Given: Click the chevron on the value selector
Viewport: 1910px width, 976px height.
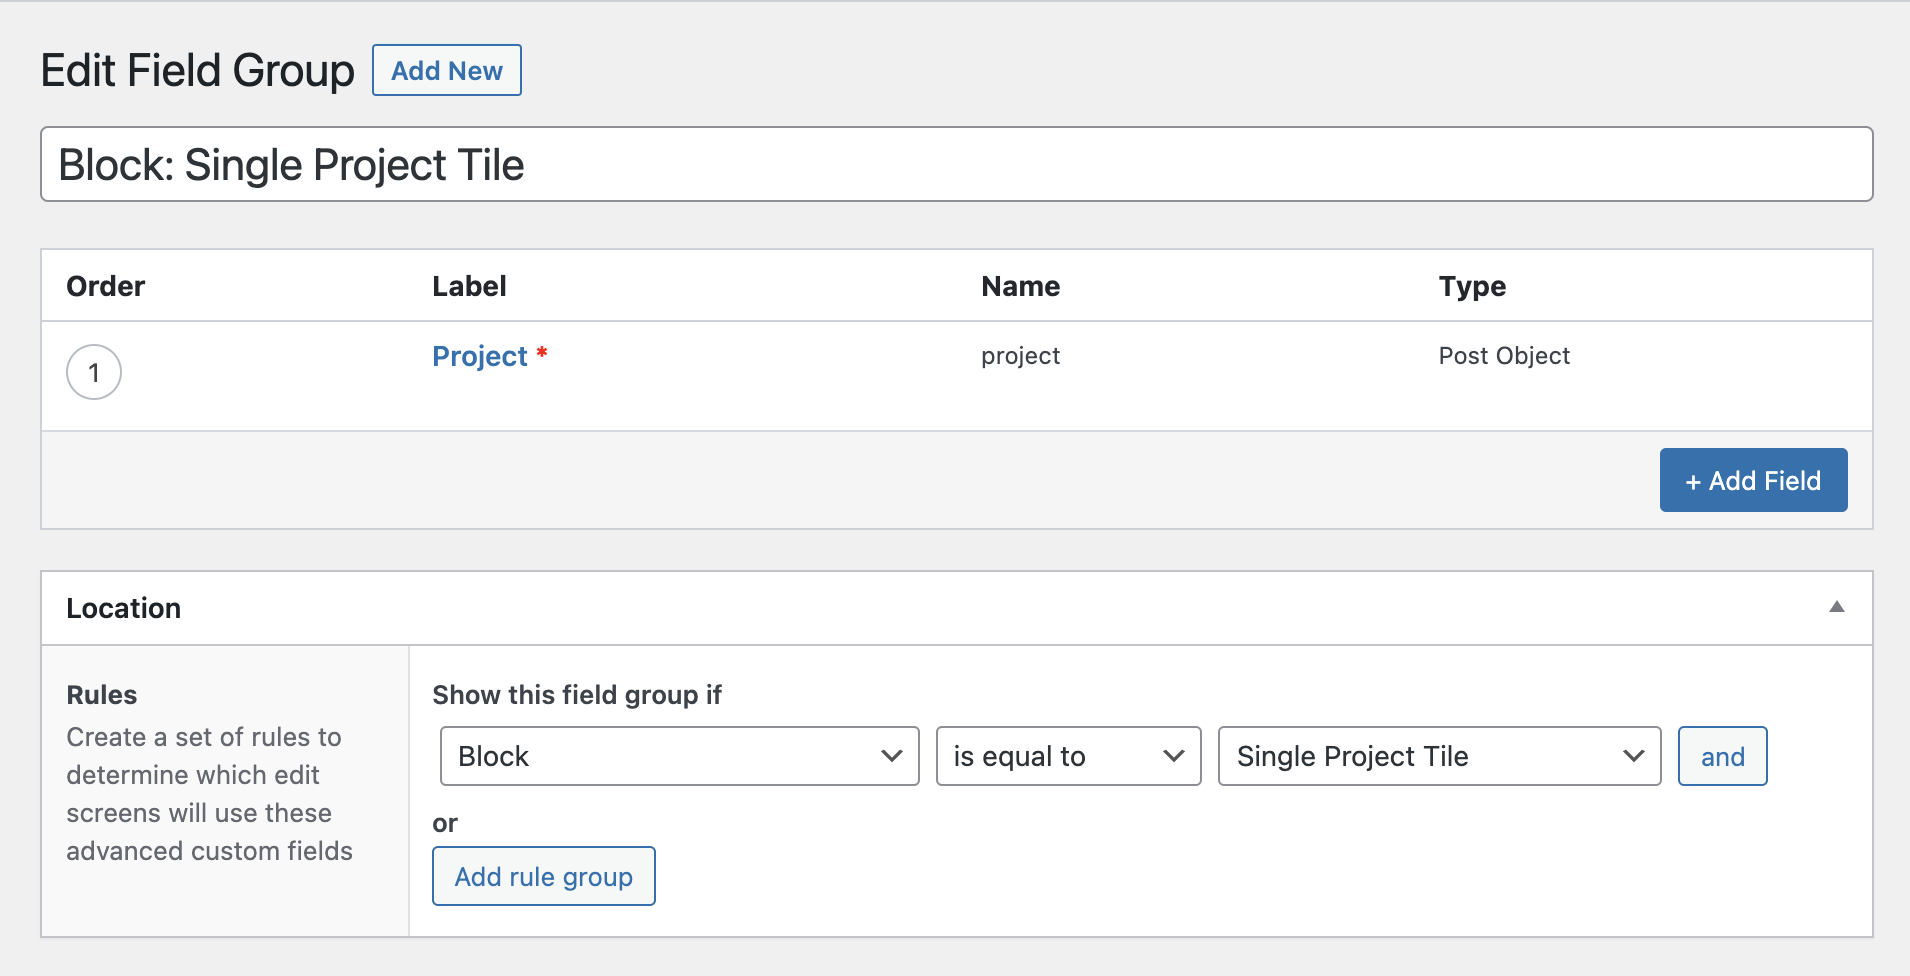Looking at the screenshot, I should pyautogui.click(x=1633, y=756).
